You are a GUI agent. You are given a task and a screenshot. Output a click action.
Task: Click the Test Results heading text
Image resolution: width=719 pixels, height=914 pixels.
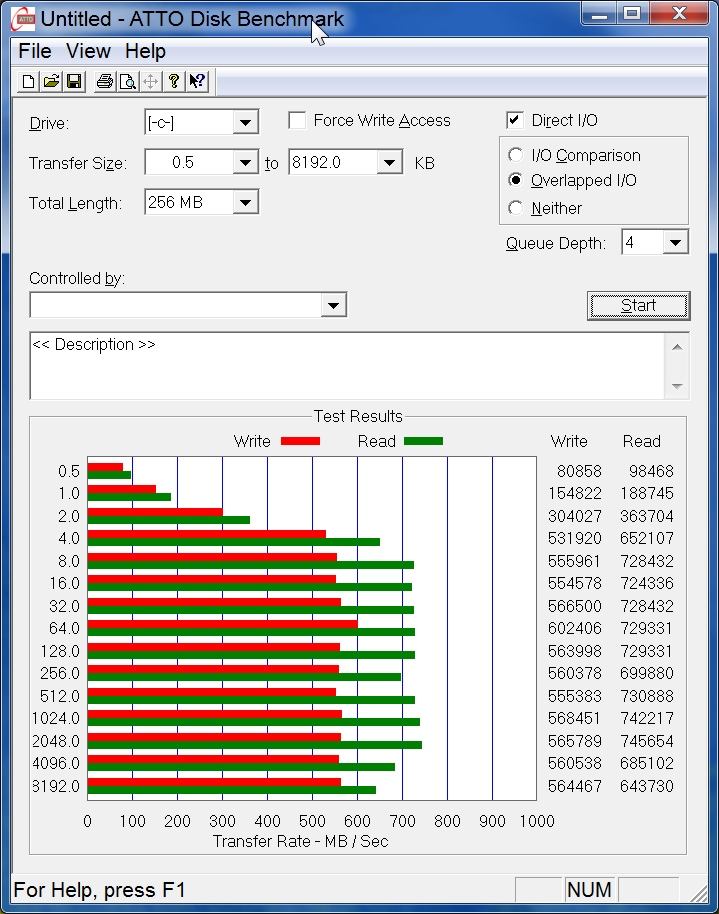tap(358, 416)
